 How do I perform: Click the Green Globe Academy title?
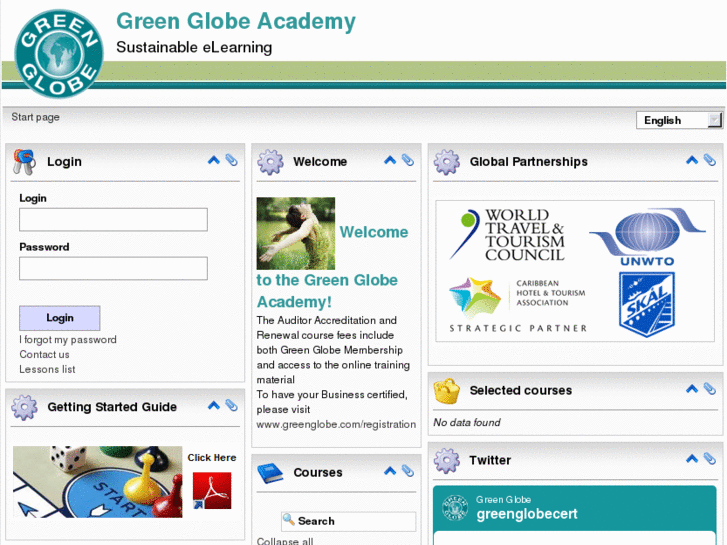236,21
